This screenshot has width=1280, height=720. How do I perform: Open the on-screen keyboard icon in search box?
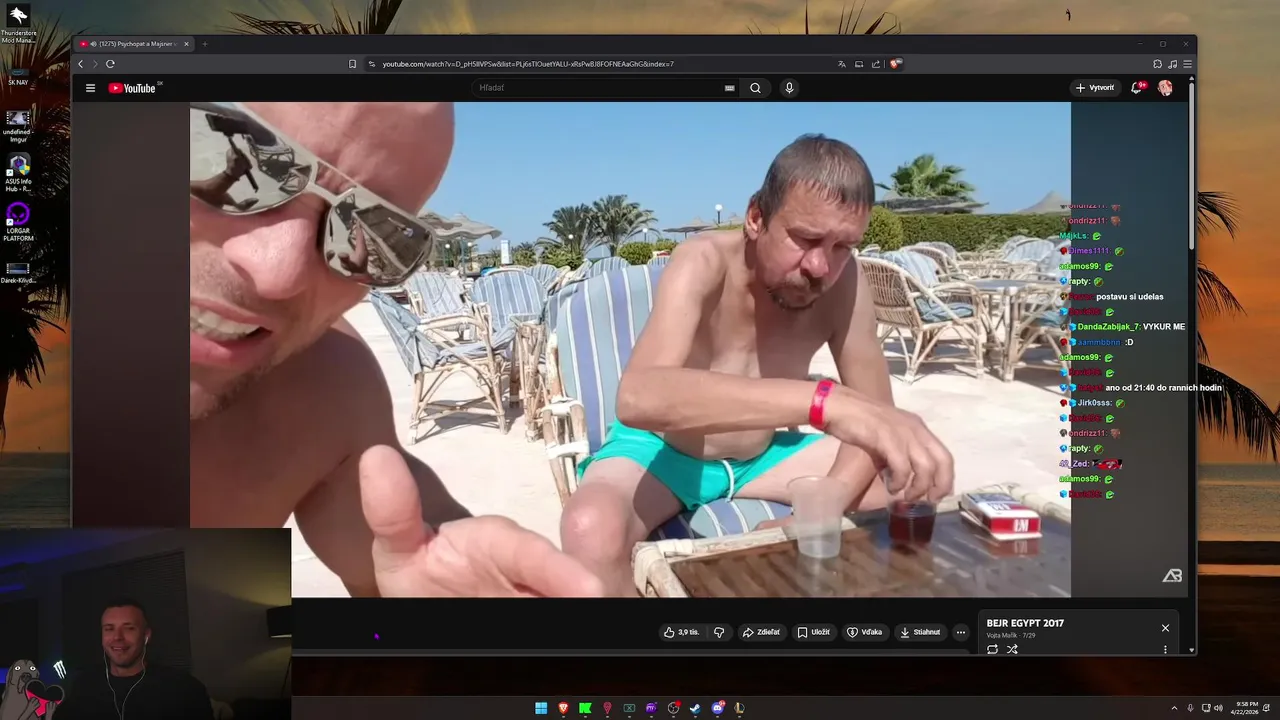point(730,88)
